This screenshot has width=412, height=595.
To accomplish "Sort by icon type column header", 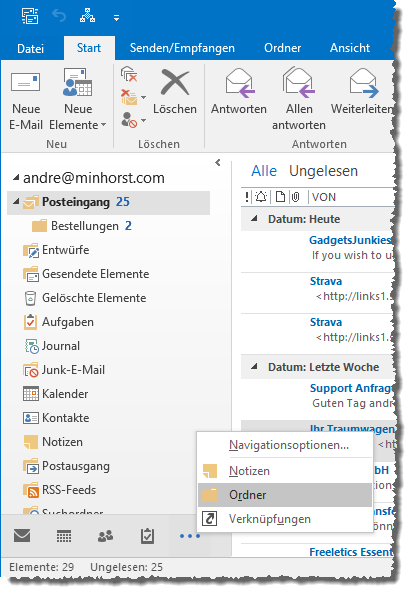I will pyautogui.click(x=280, y=197).
